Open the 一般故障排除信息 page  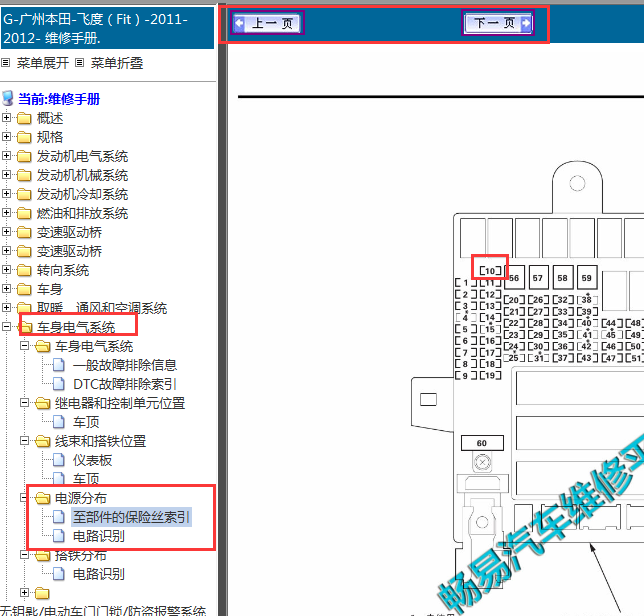click(x=125, y=365)
